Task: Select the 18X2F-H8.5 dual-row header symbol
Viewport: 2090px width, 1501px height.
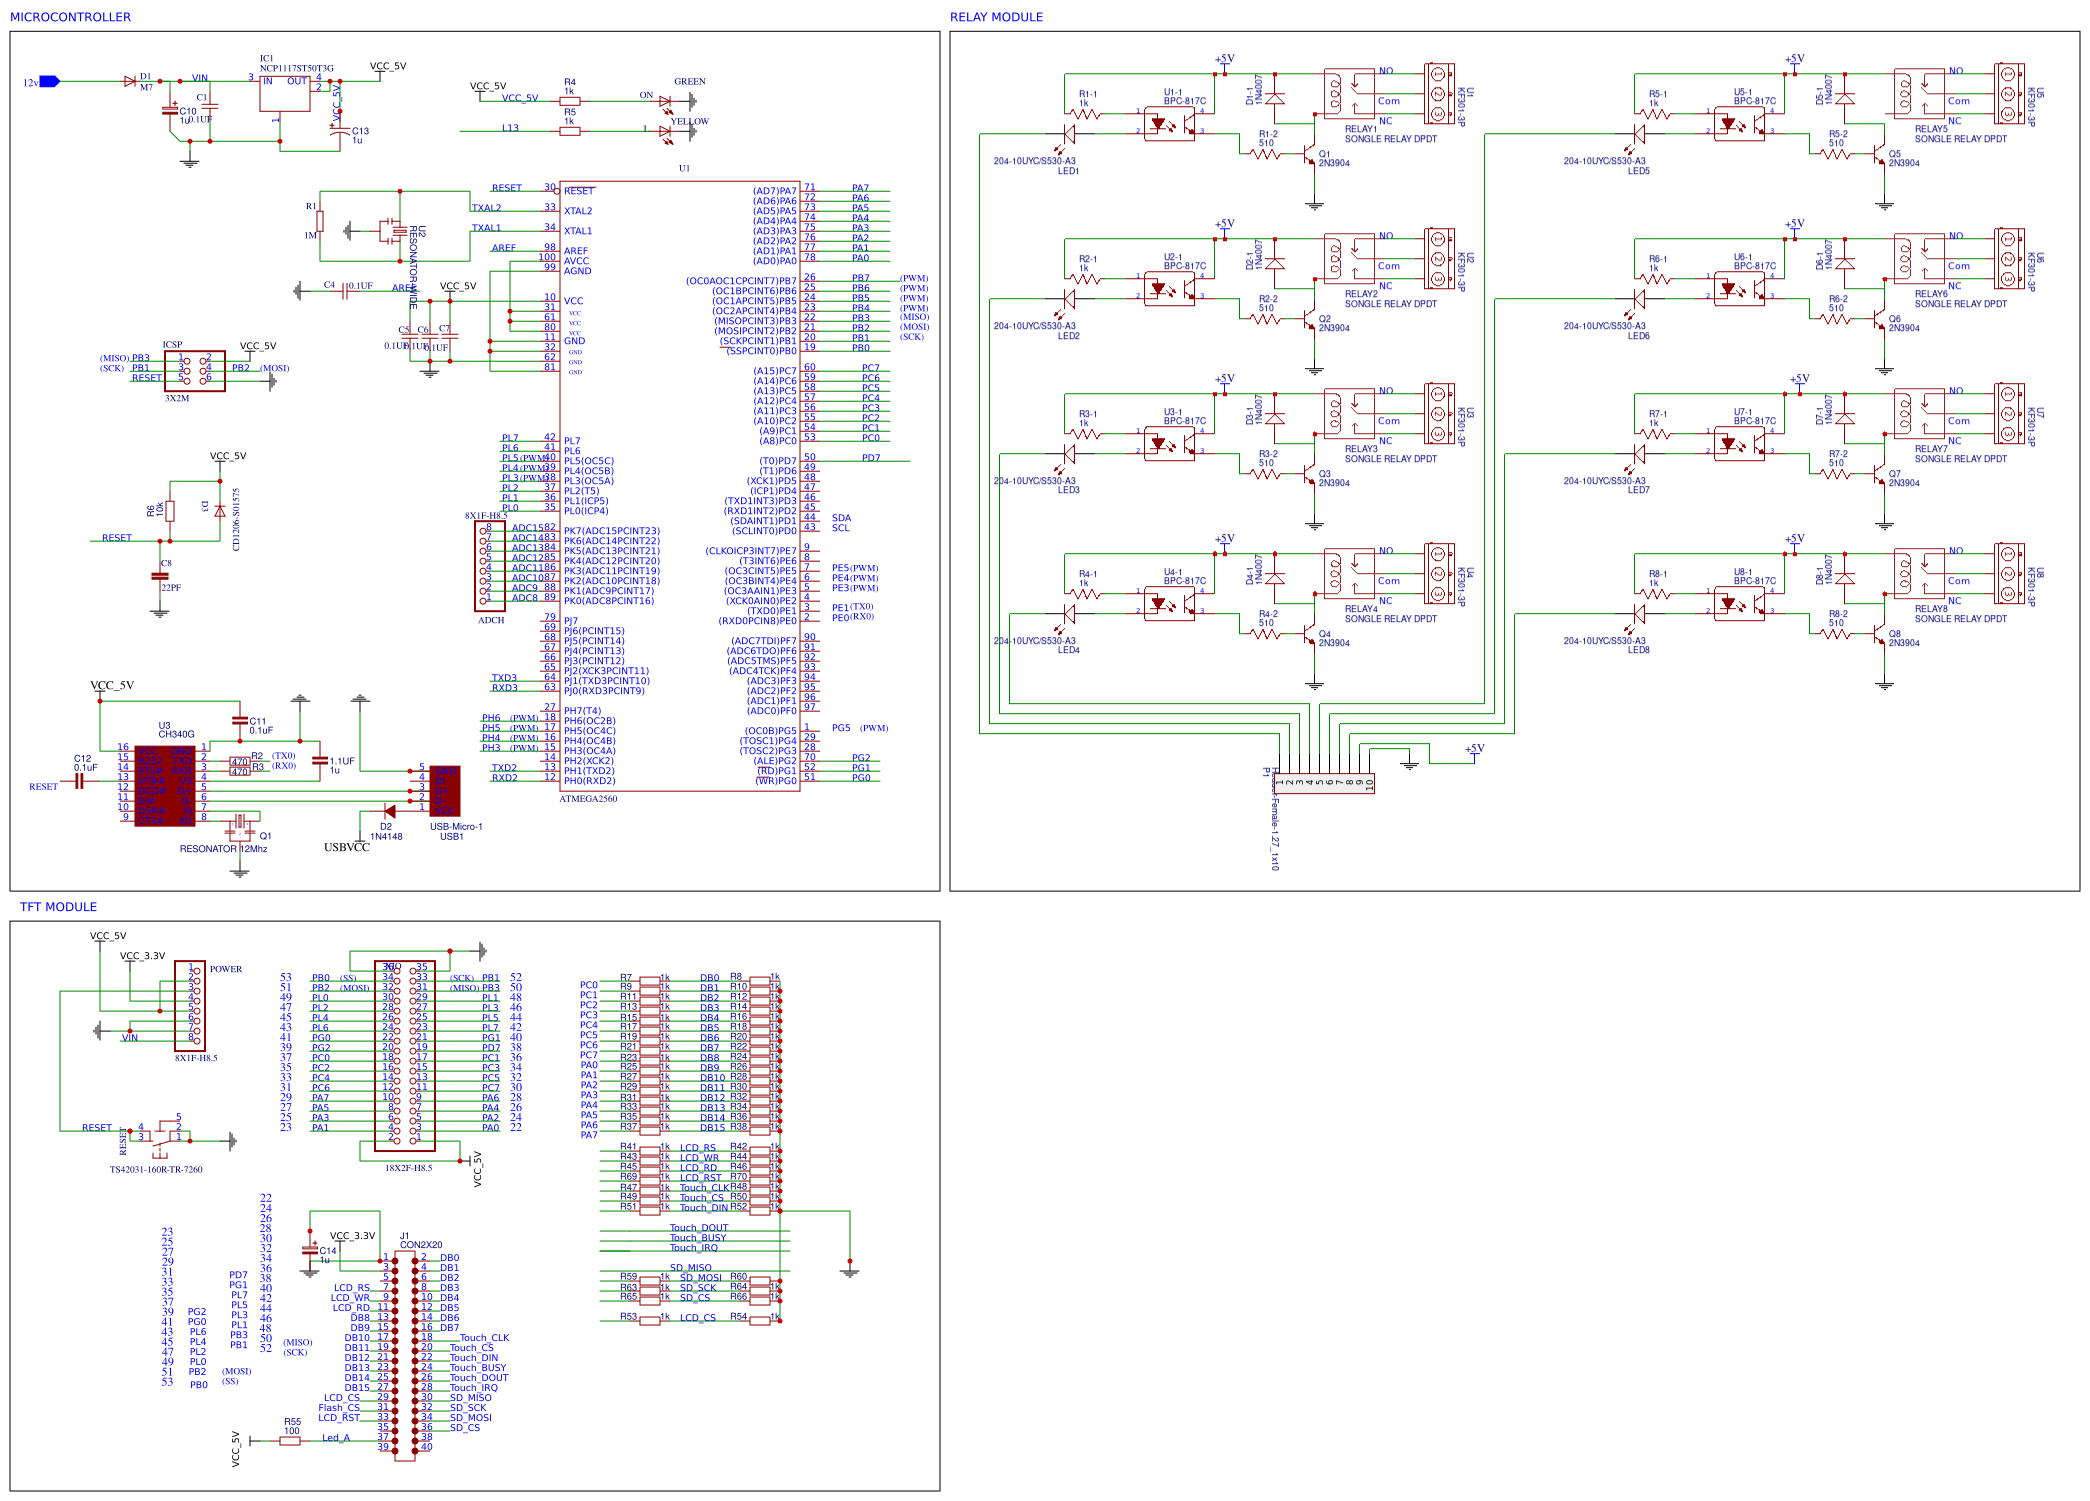Action: pyautogui.click(x=405, y=1056)
